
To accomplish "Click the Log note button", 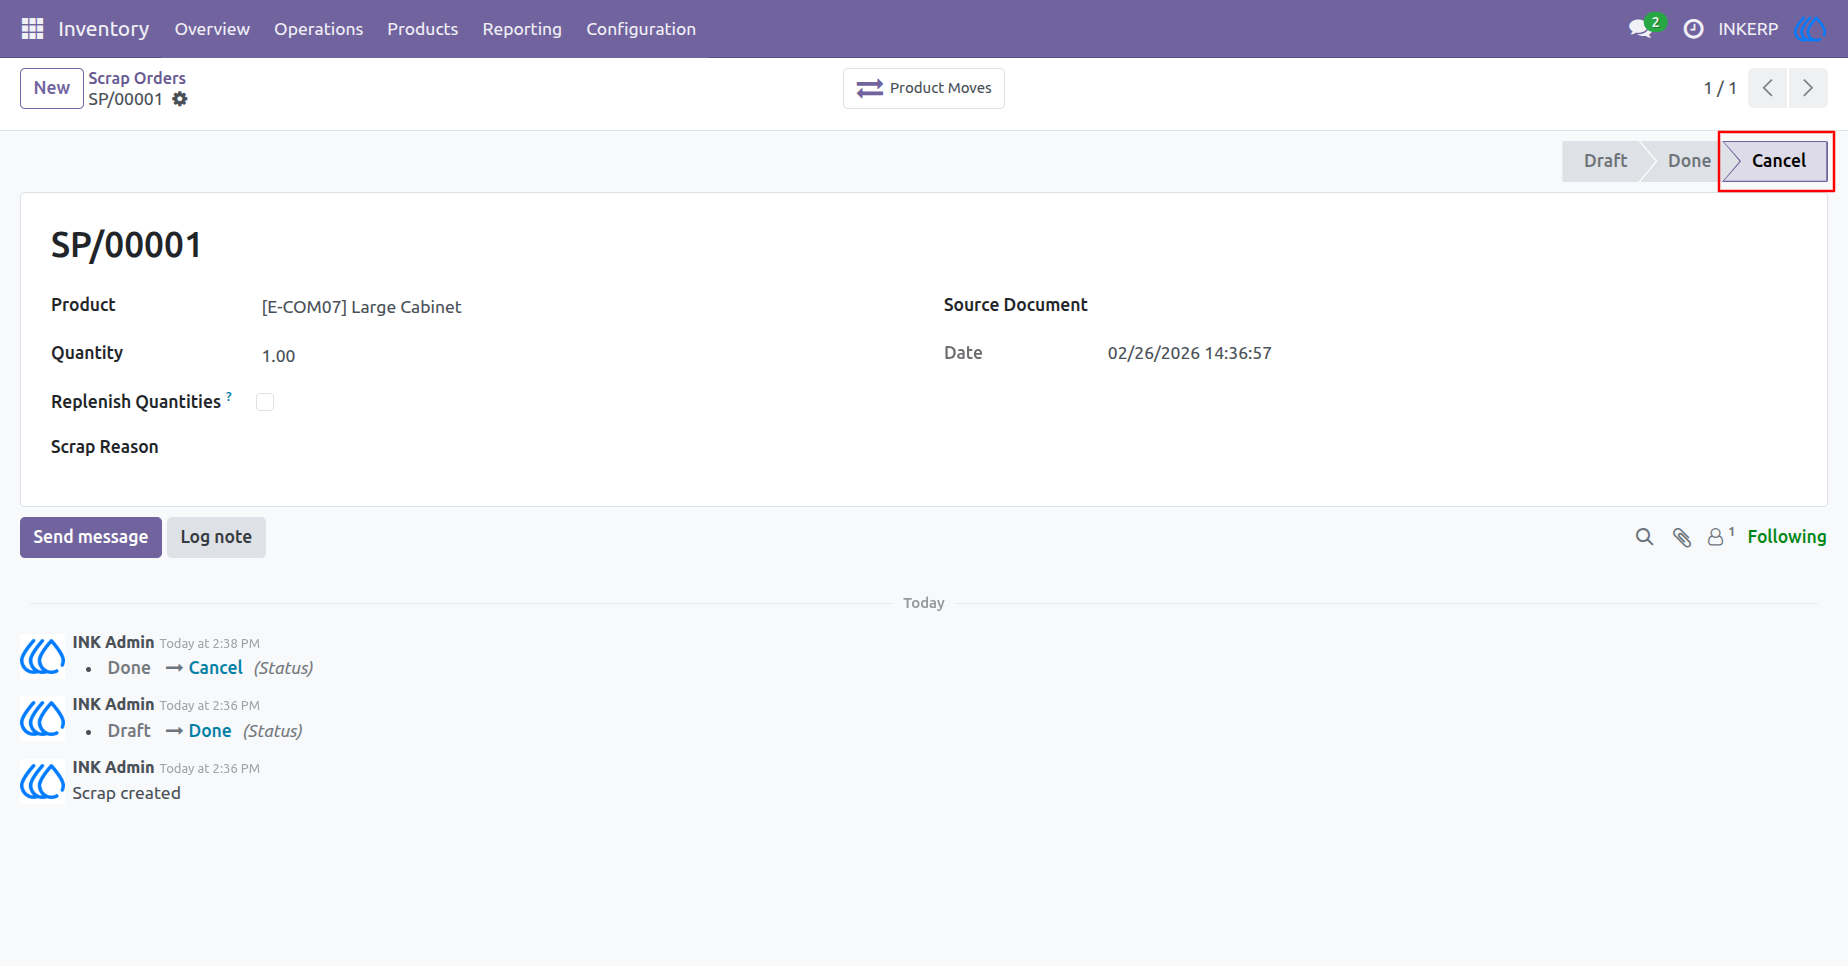I will coord(216,537).
